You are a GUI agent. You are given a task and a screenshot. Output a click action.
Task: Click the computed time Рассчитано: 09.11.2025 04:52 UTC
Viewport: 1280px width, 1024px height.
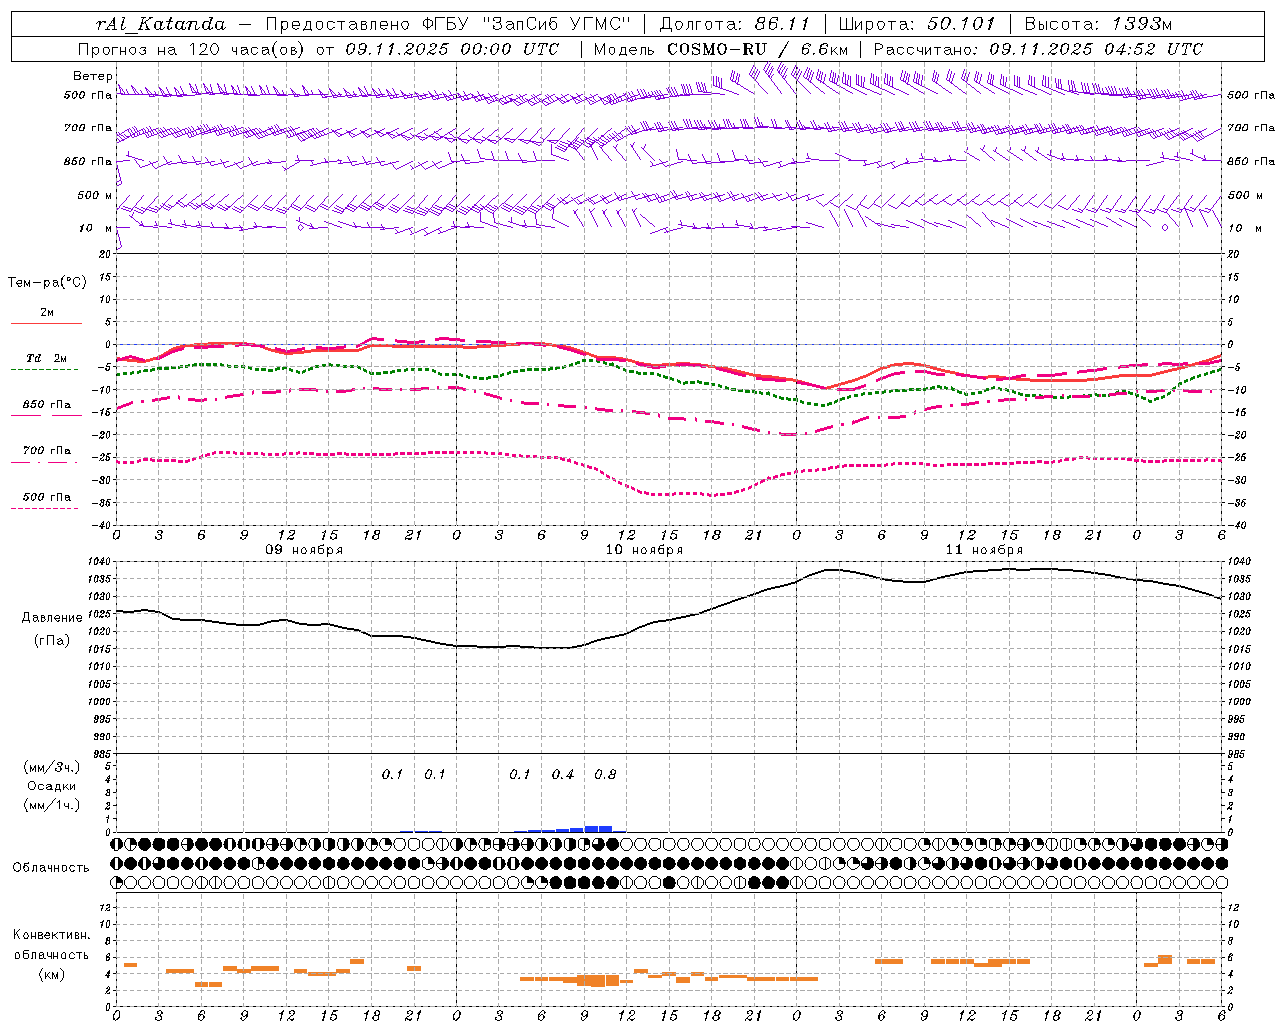pos(1038,49)
